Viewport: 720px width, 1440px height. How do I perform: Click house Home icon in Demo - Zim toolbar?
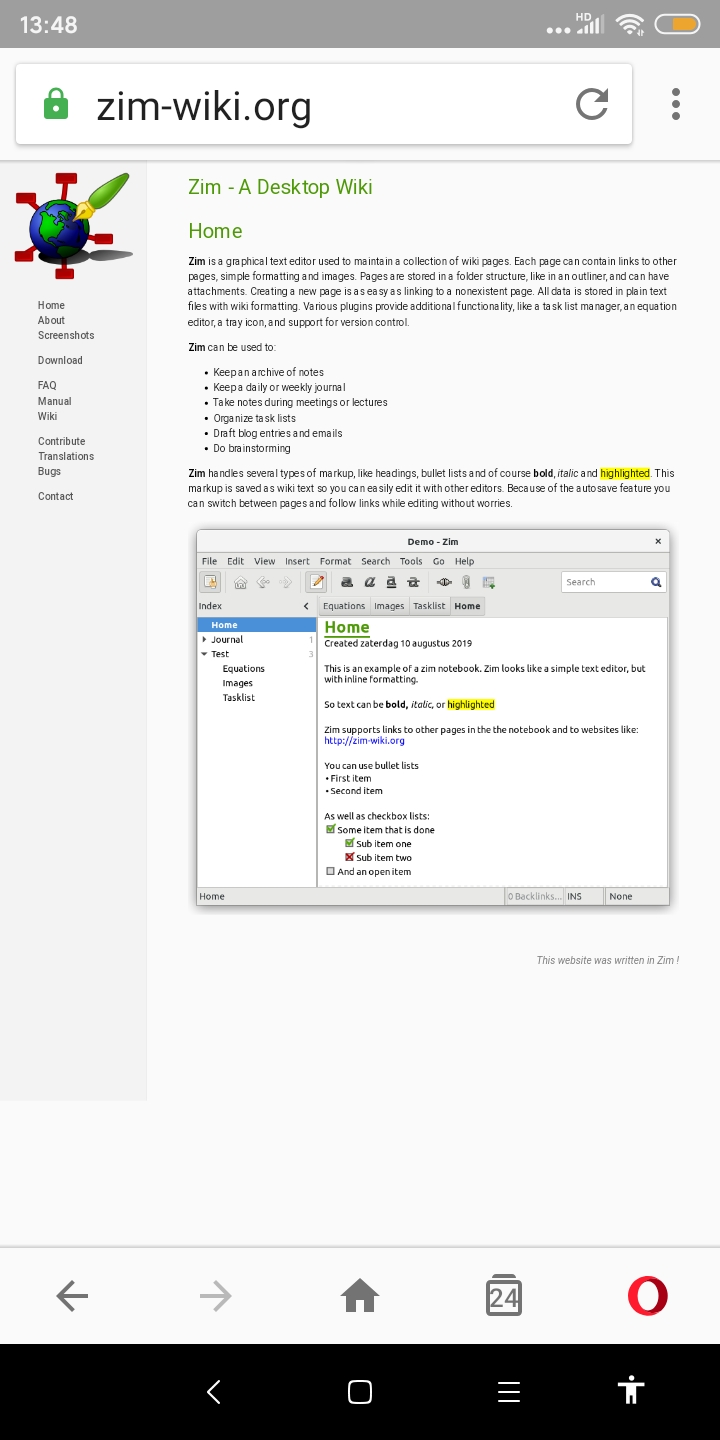click(240, 582)
